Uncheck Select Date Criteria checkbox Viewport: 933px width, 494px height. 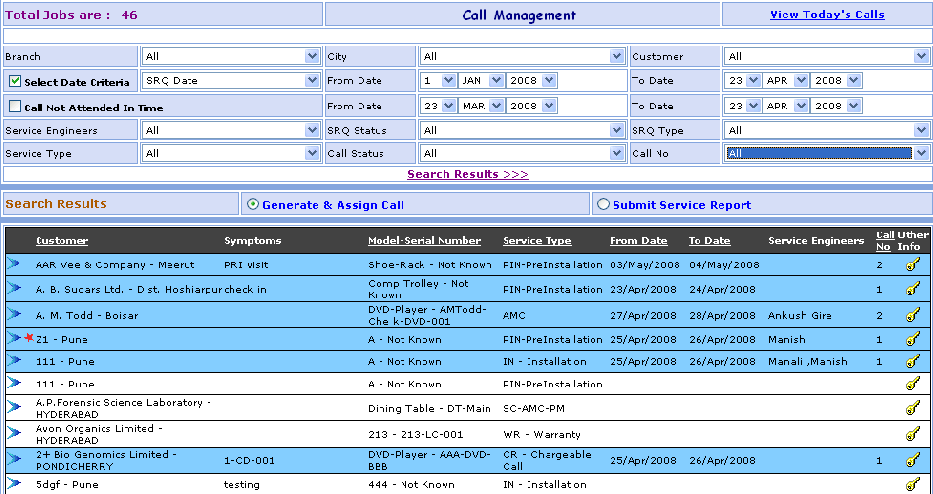pos(15,81)
